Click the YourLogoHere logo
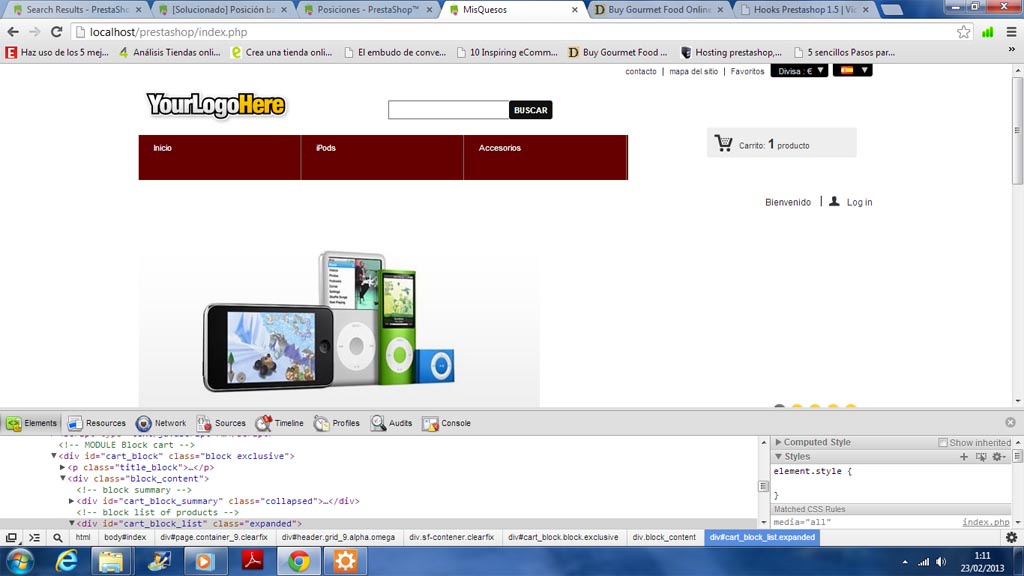Screen dimensions: 1024x576 click(216, 105)
